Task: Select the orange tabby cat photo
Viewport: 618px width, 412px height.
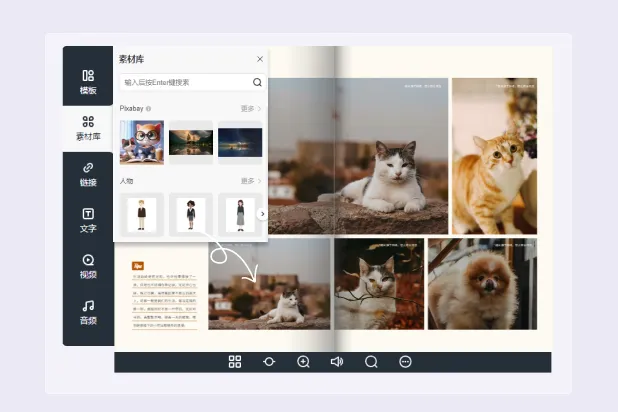Action: click(494, 156)
